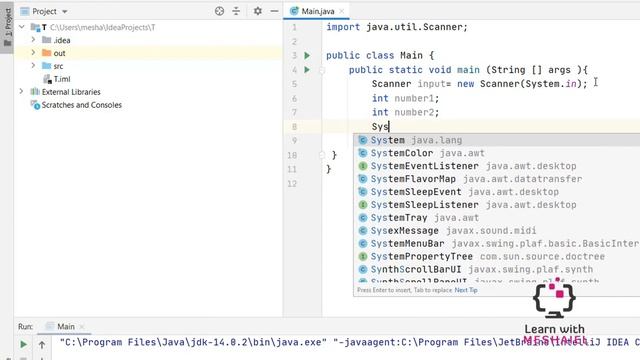Choose SystemTray java.awt completion
640x360 pixels.
click(x=496, y=218)
